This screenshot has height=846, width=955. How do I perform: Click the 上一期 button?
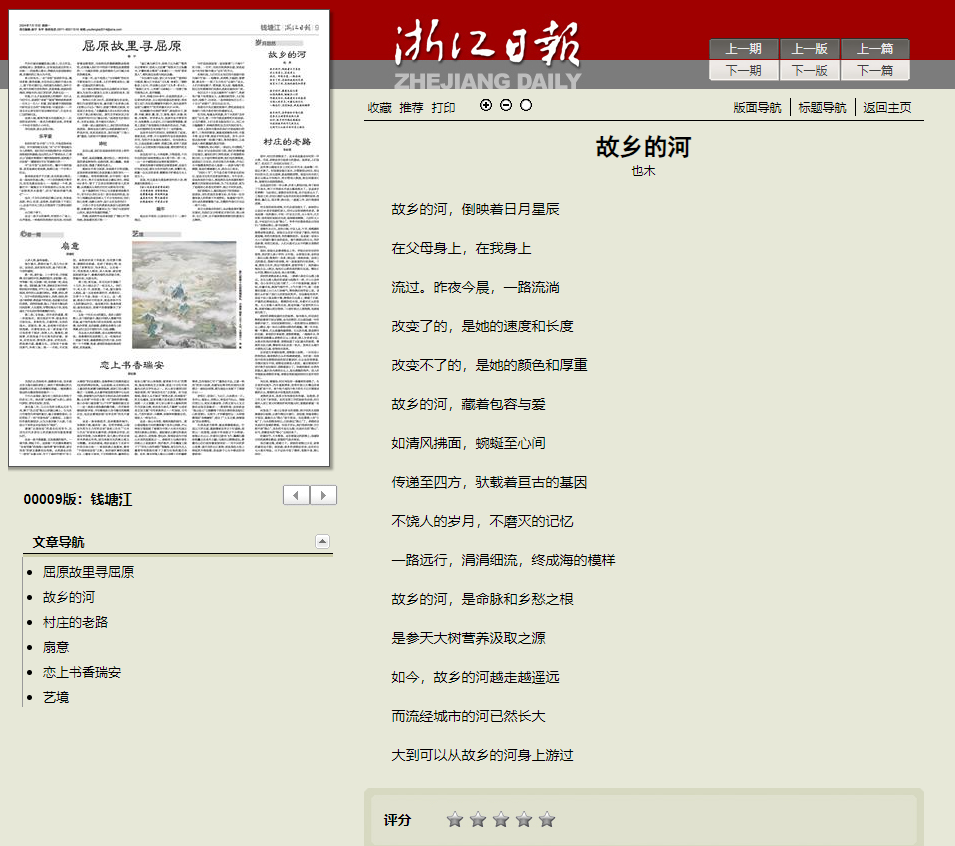744,49
